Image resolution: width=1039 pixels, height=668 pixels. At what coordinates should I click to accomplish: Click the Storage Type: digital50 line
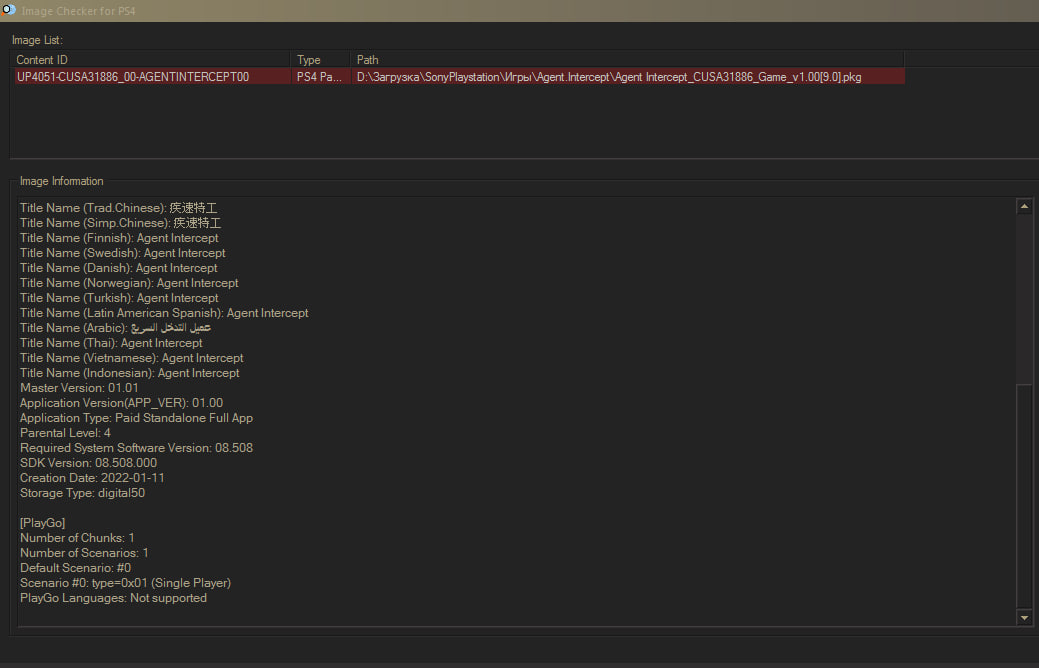click(82, 493)
